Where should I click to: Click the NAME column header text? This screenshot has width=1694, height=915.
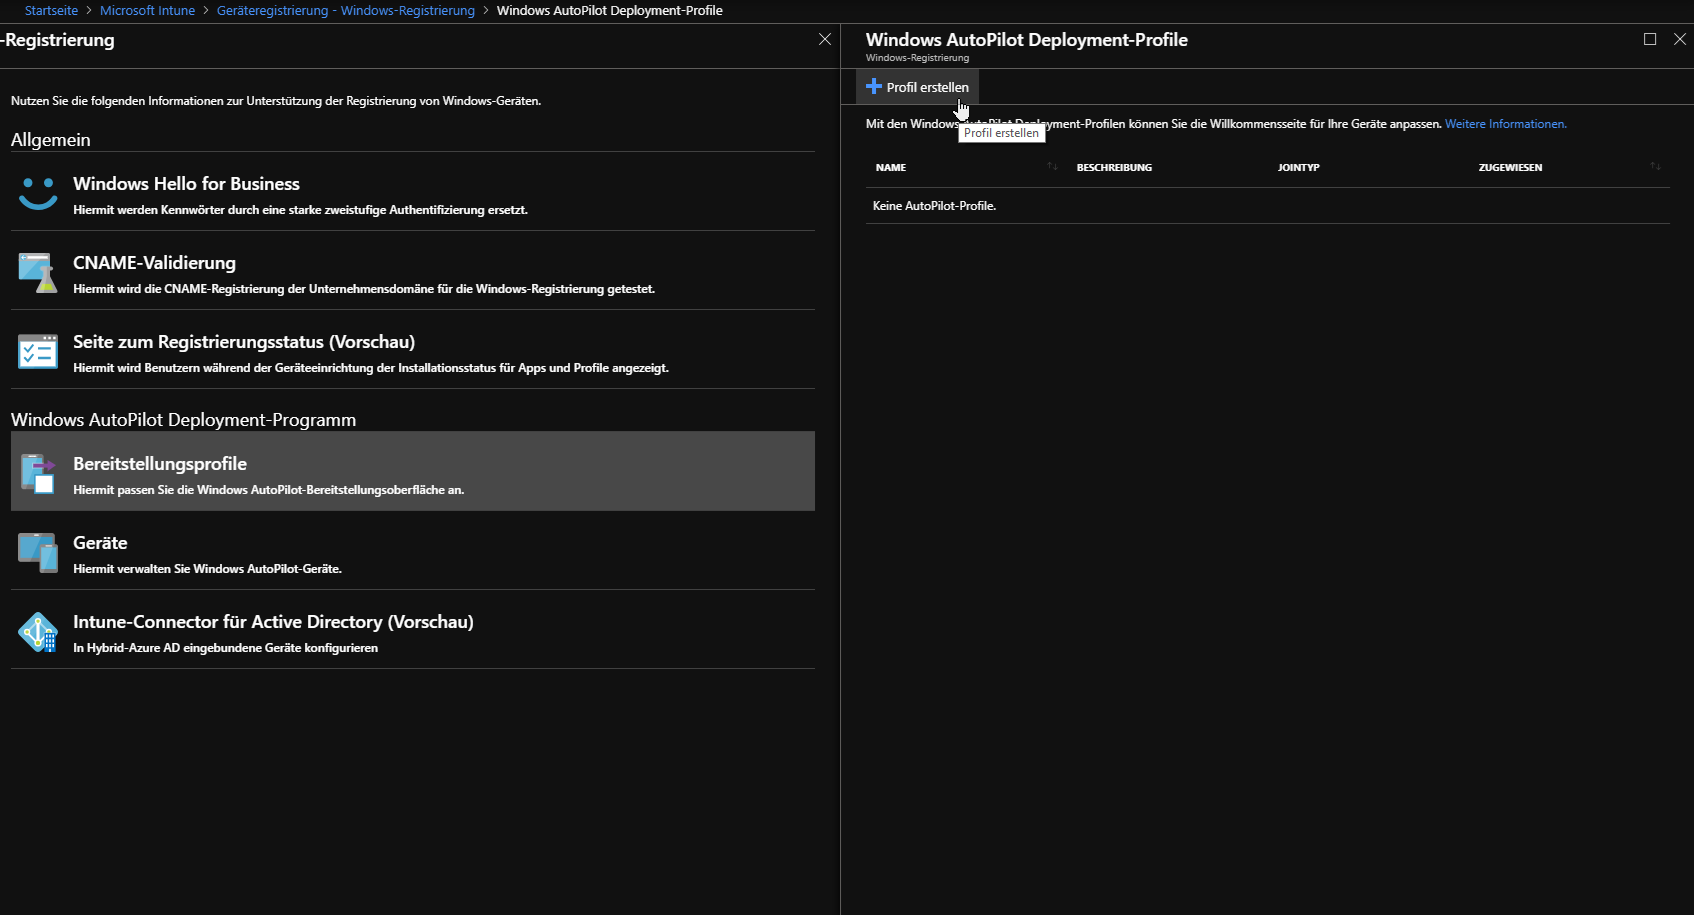(x=891, y=168)
